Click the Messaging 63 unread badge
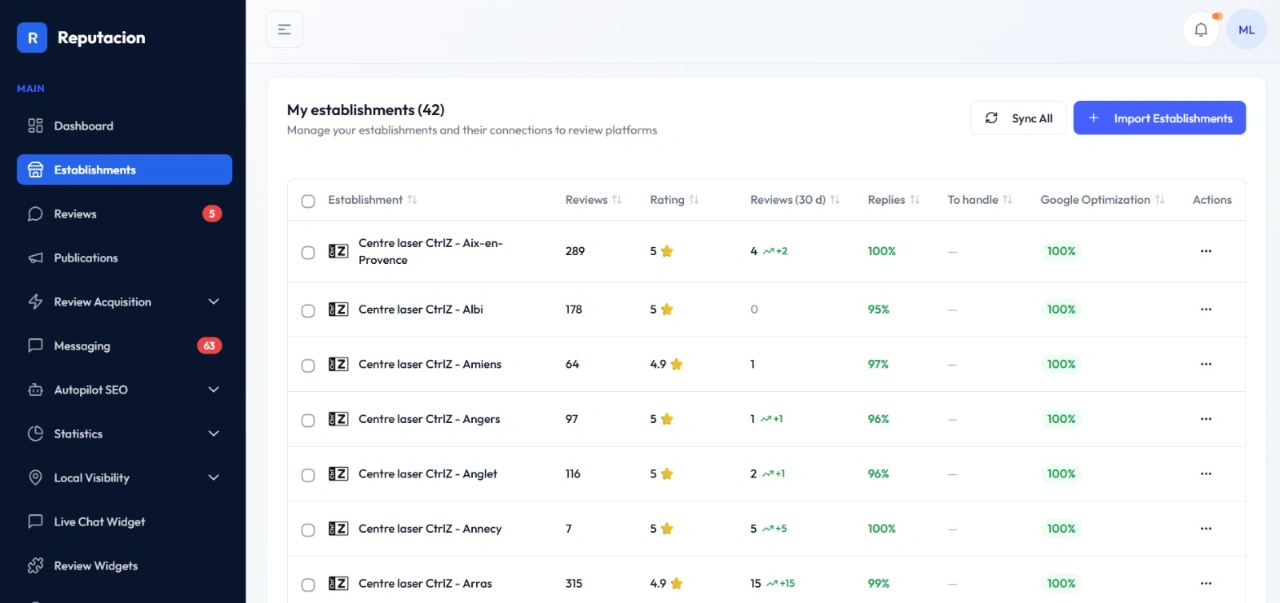The image size is (1280, 603). click(x=209, y=346)
